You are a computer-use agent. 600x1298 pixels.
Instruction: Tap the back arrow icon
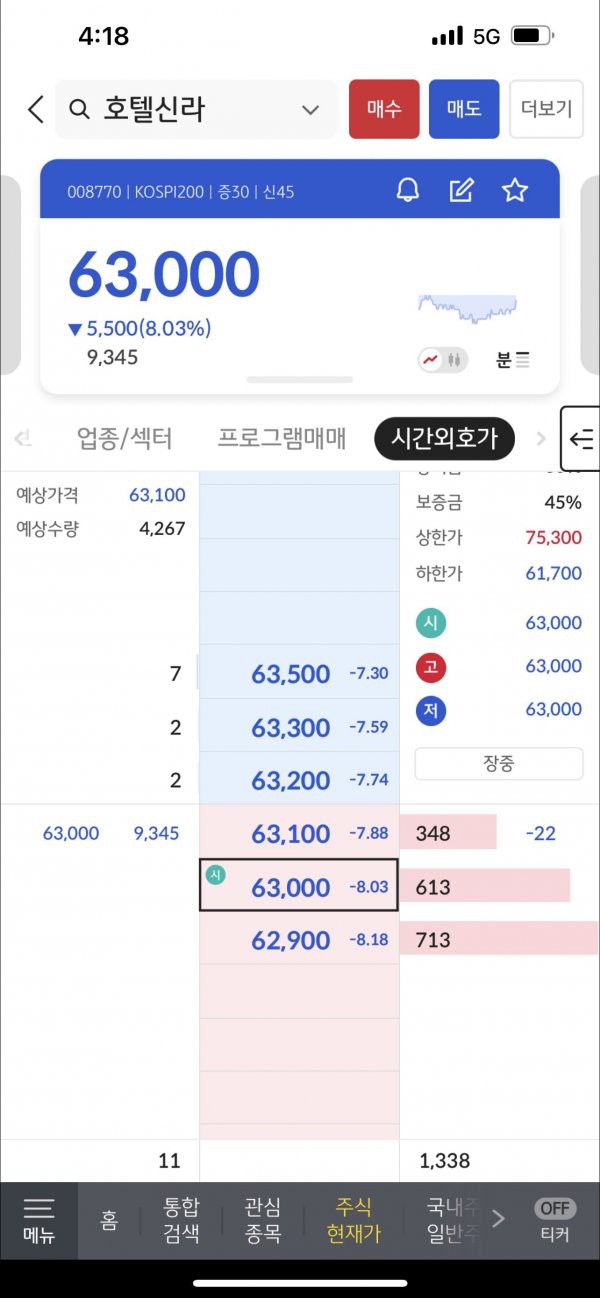[36, 109]
